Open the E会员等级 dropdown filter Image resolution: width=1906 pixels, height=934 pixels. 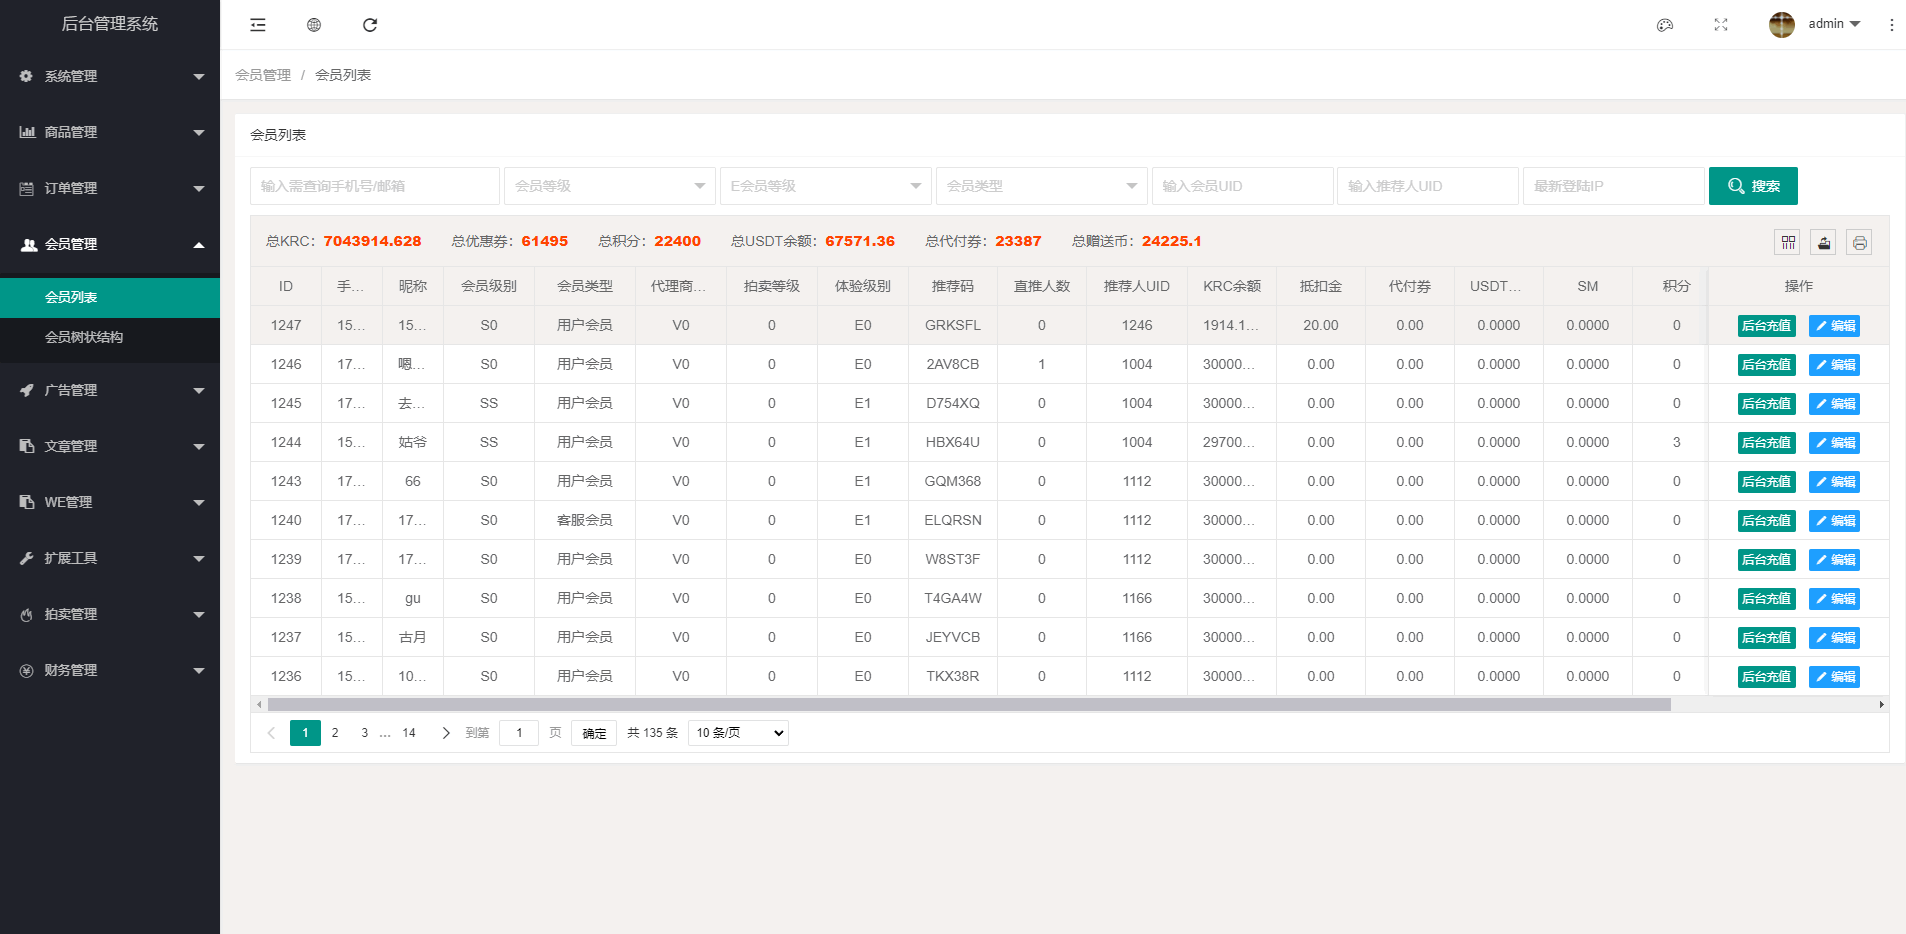(825, 186)
